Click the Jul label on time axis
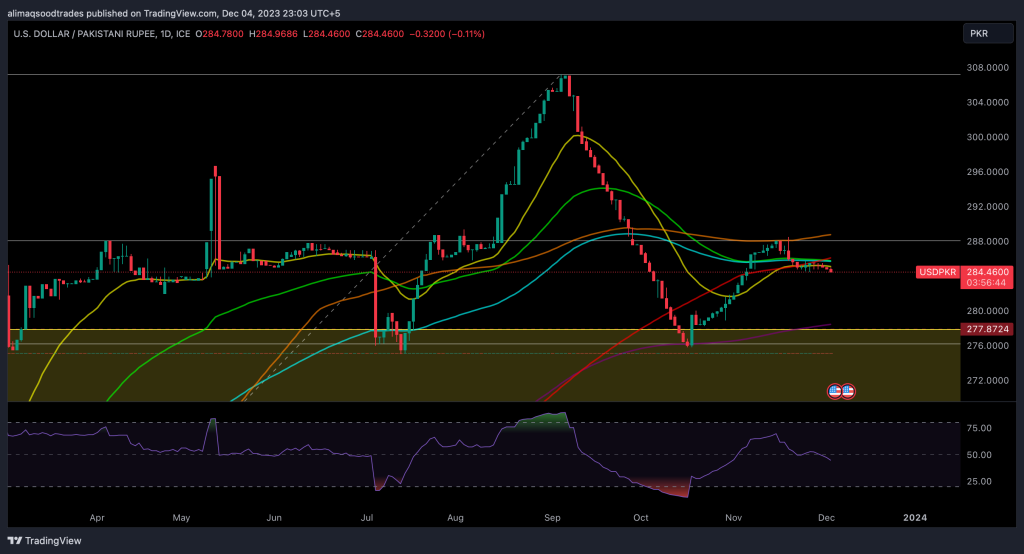The width and height of the screenshot is (1024, 554). (x=367, y=517)
